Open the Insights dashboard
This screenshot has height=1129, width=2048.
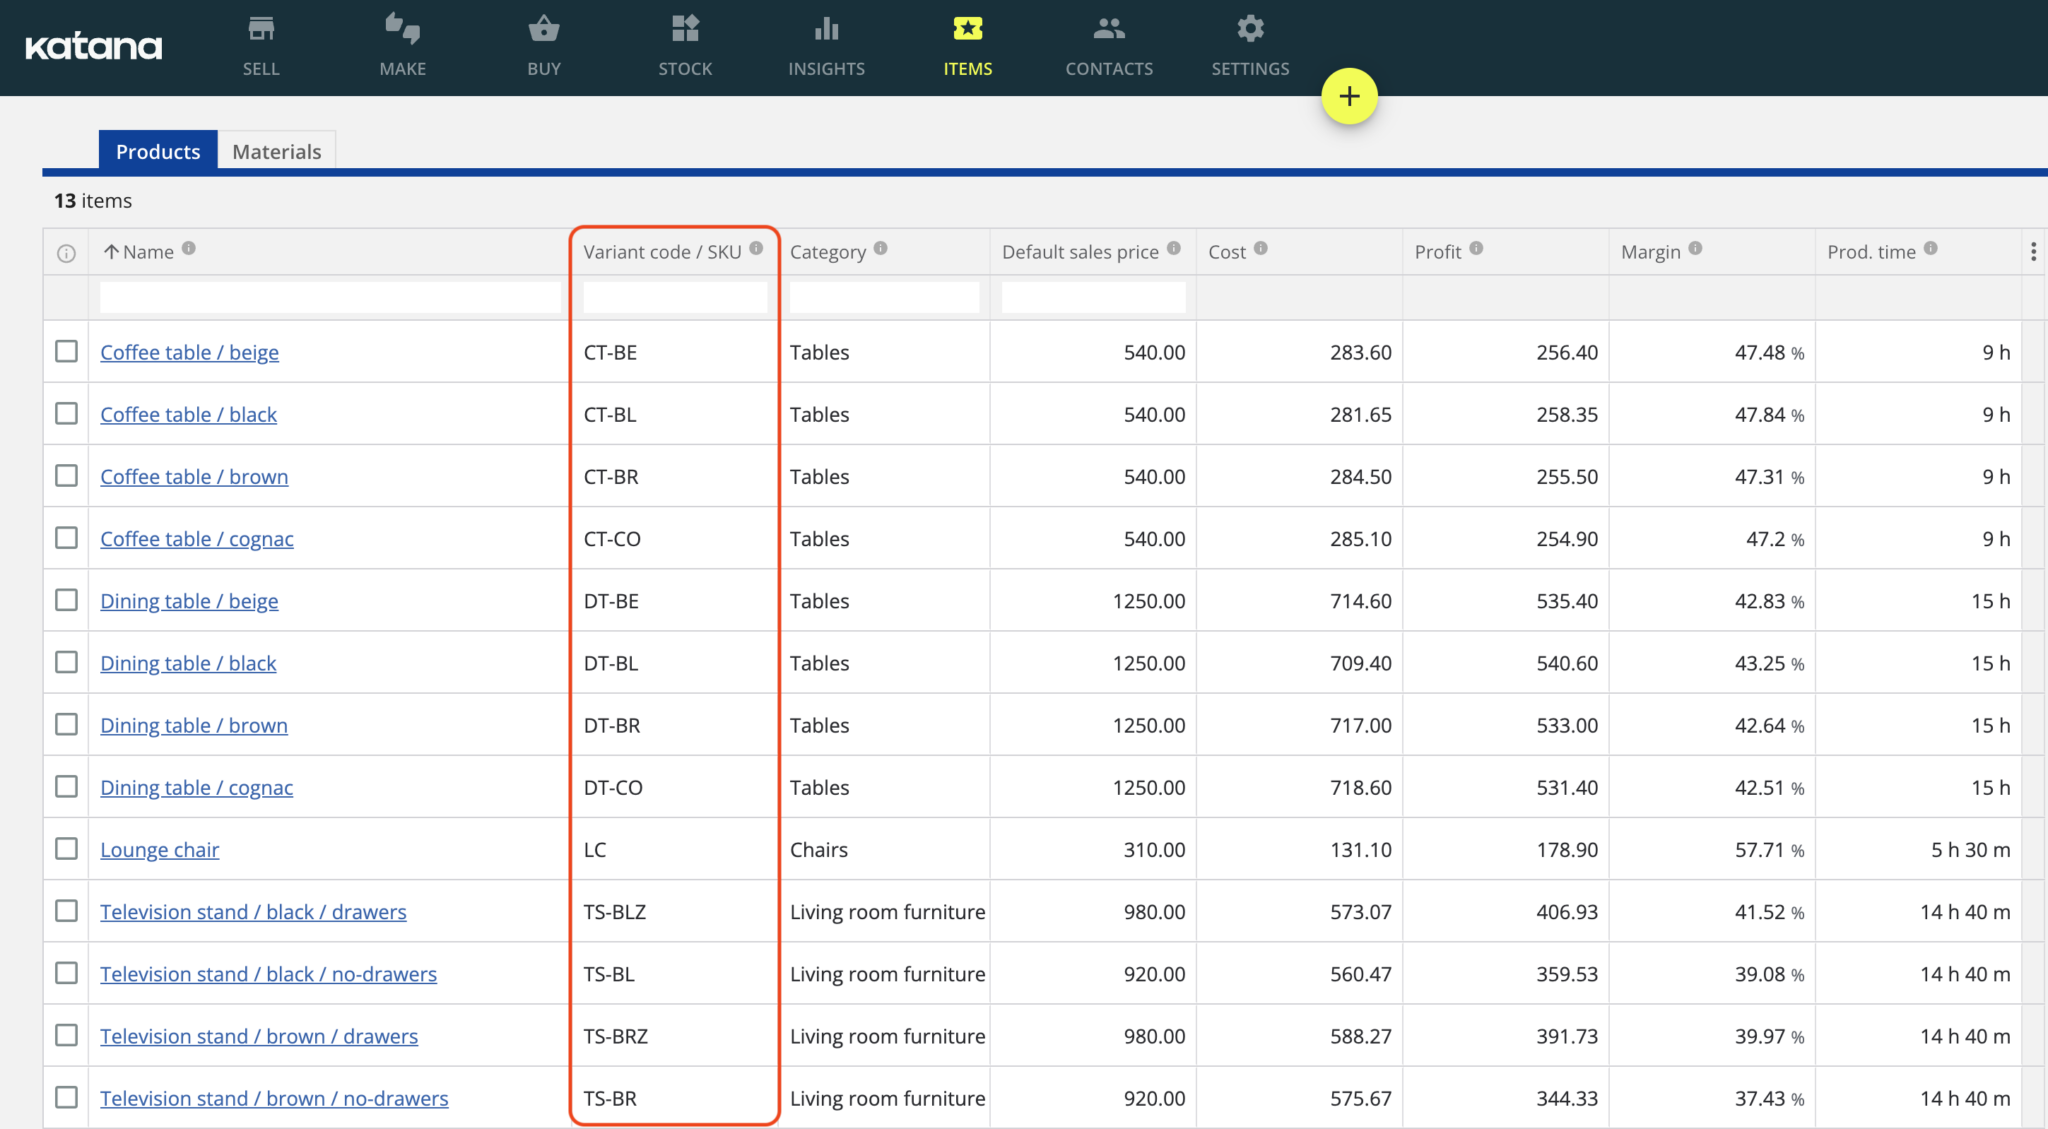pyautogui.click(x=826, y=47)
